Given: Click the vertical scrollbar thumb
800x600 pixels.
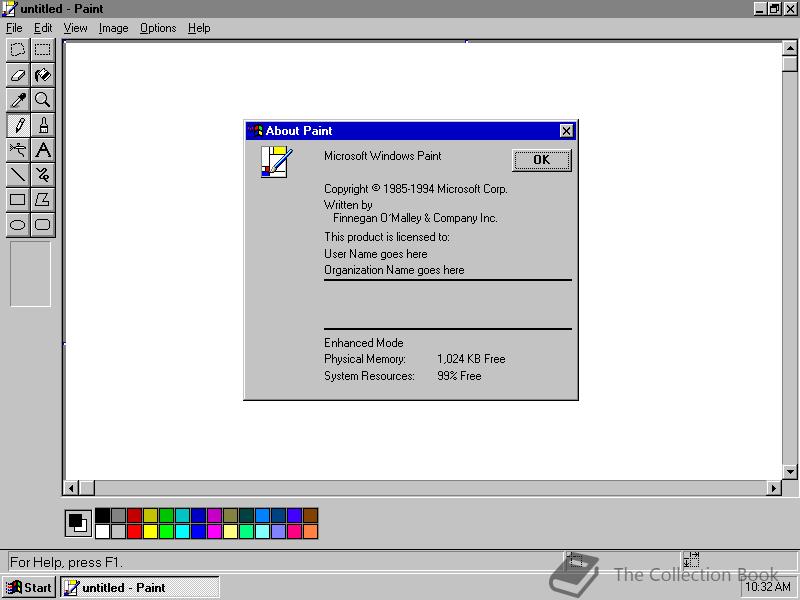Looking at the screenshot, I should pyautogui.click(x=790, y=64).
